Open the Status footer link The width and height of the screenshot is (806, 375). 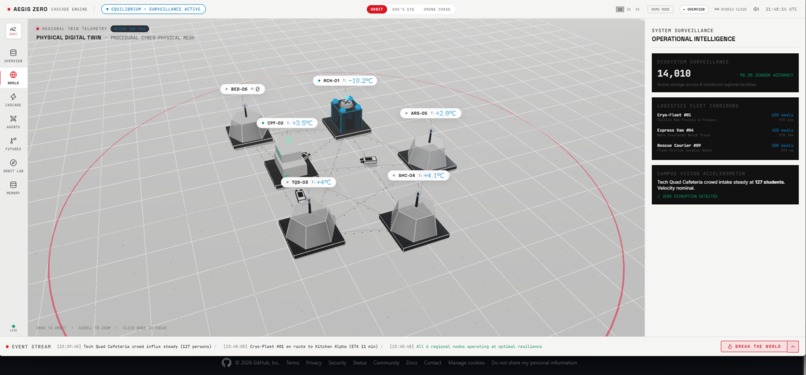360,363
